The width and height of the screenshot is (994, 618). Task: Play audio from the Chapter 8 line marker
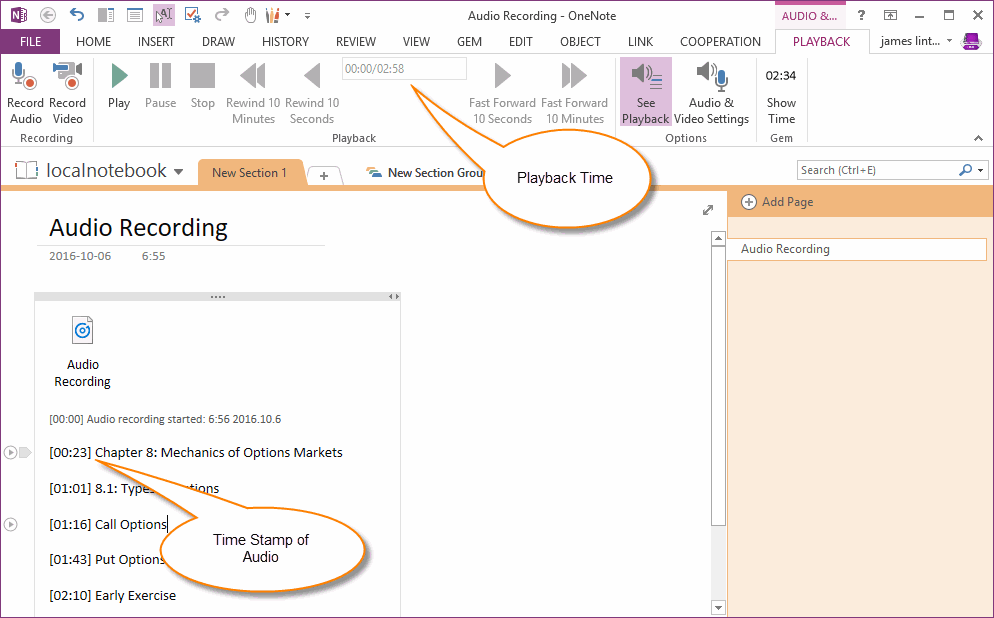pos(10,453)
